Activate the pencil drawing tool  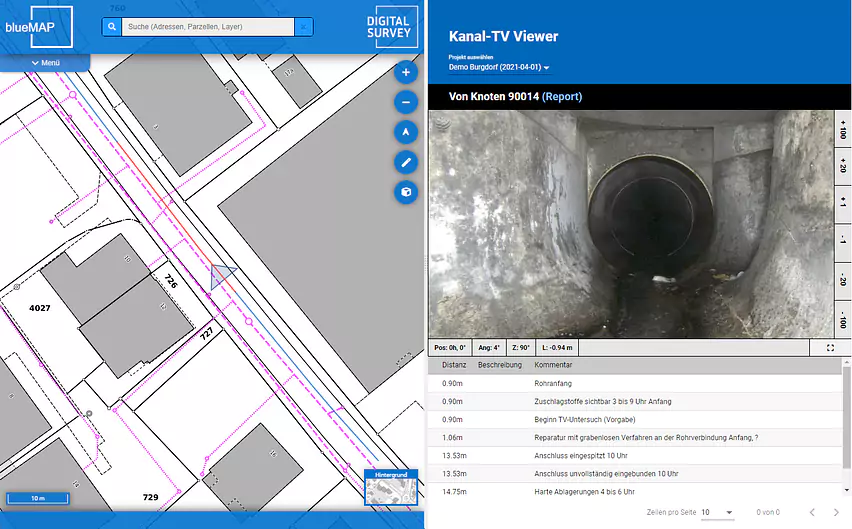tap(406, 162)
